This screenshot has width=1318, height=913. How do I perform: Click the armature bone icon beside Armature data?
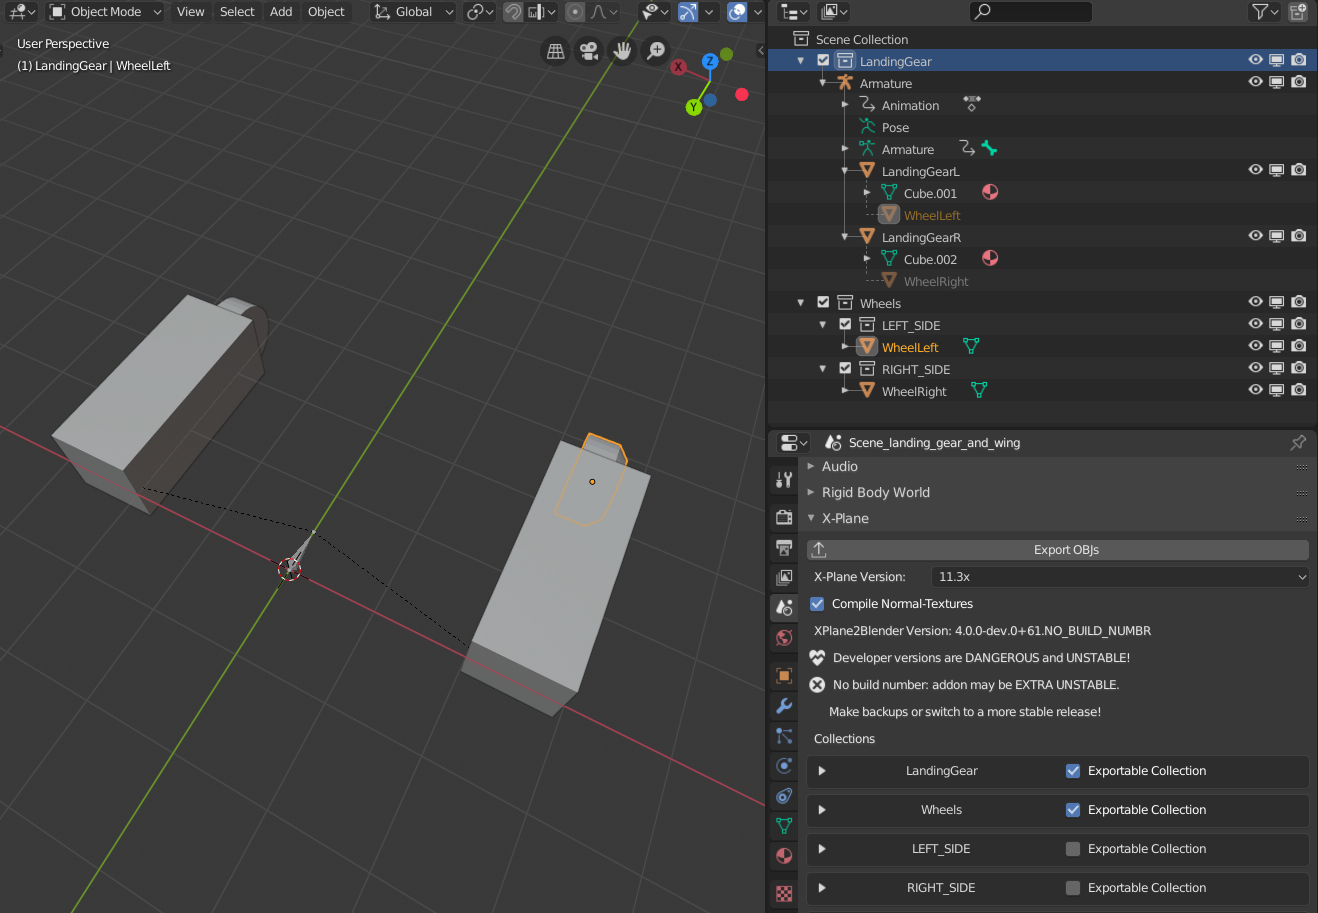(989, 148)
